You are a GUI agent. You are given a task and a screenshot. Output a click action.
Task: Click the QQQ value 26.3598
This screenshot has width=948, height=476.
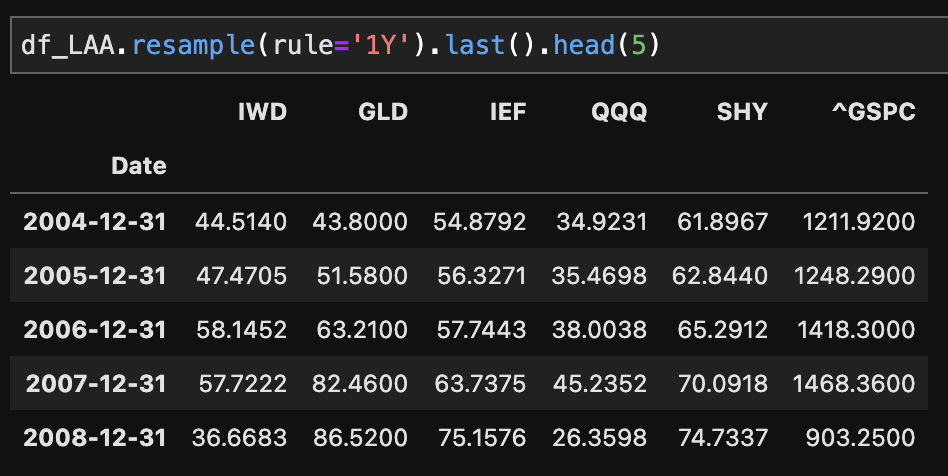pos(600,437)
